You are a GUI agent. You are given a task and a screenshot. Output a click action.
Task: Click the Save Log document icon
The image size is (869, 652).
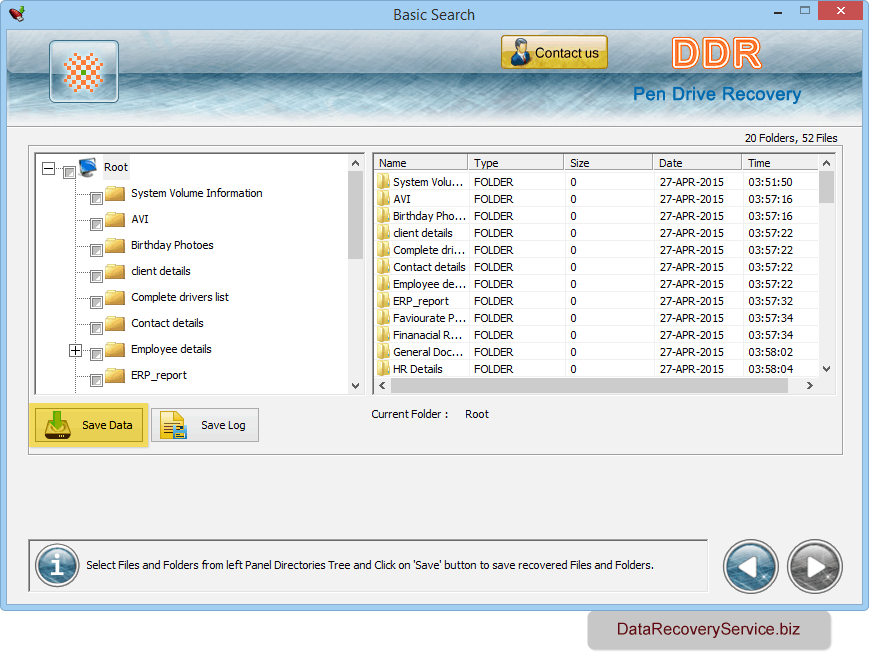coord(173,425)
